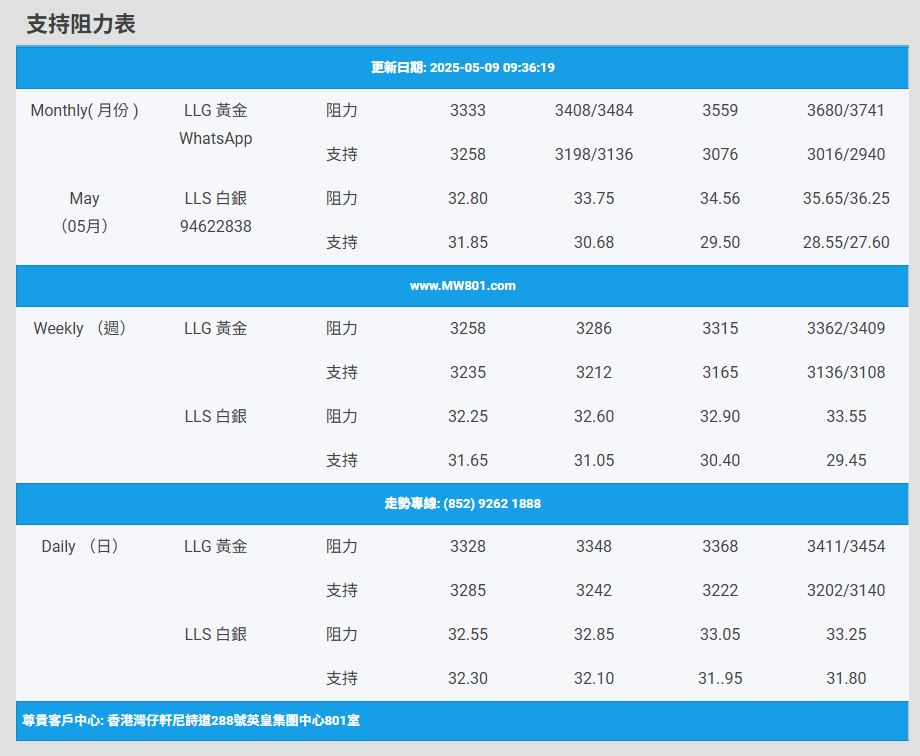The width and height of the screenshot is (920, 756).
Task: Select the value 32.90
Action: click(720, 416)
